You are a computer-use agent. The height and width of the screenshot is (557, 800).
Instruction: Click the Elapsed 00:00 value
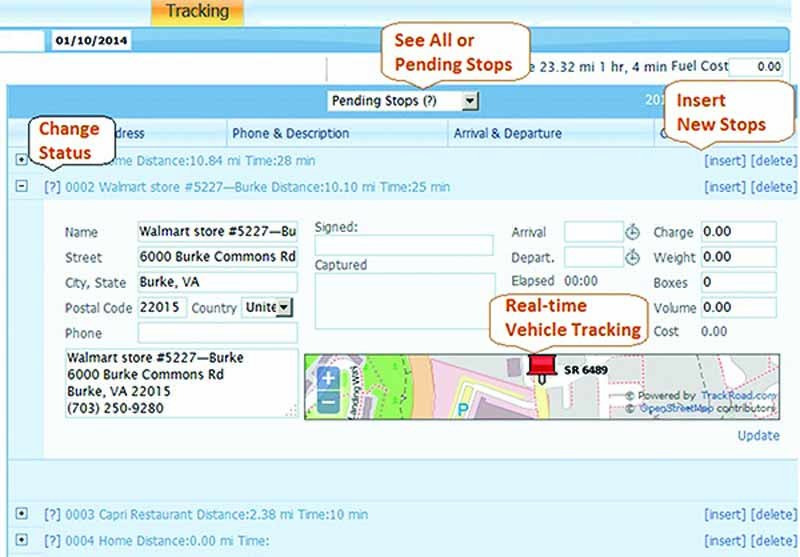[x=581, y=281]
